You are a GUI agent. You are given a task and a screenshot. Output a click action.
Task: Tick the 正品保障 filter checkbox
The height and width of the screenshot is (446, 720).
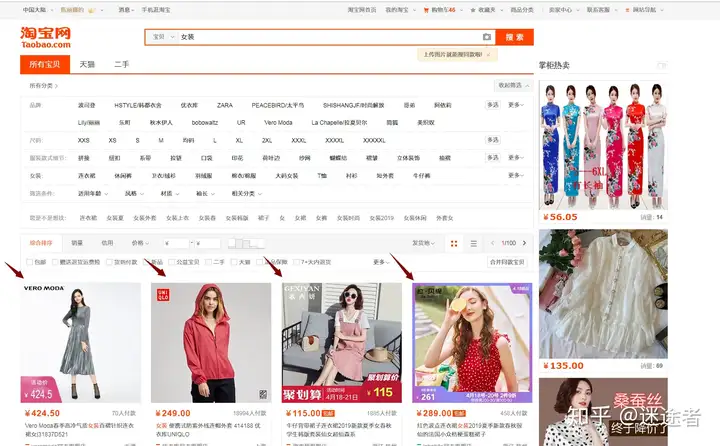tap(259, 262)
